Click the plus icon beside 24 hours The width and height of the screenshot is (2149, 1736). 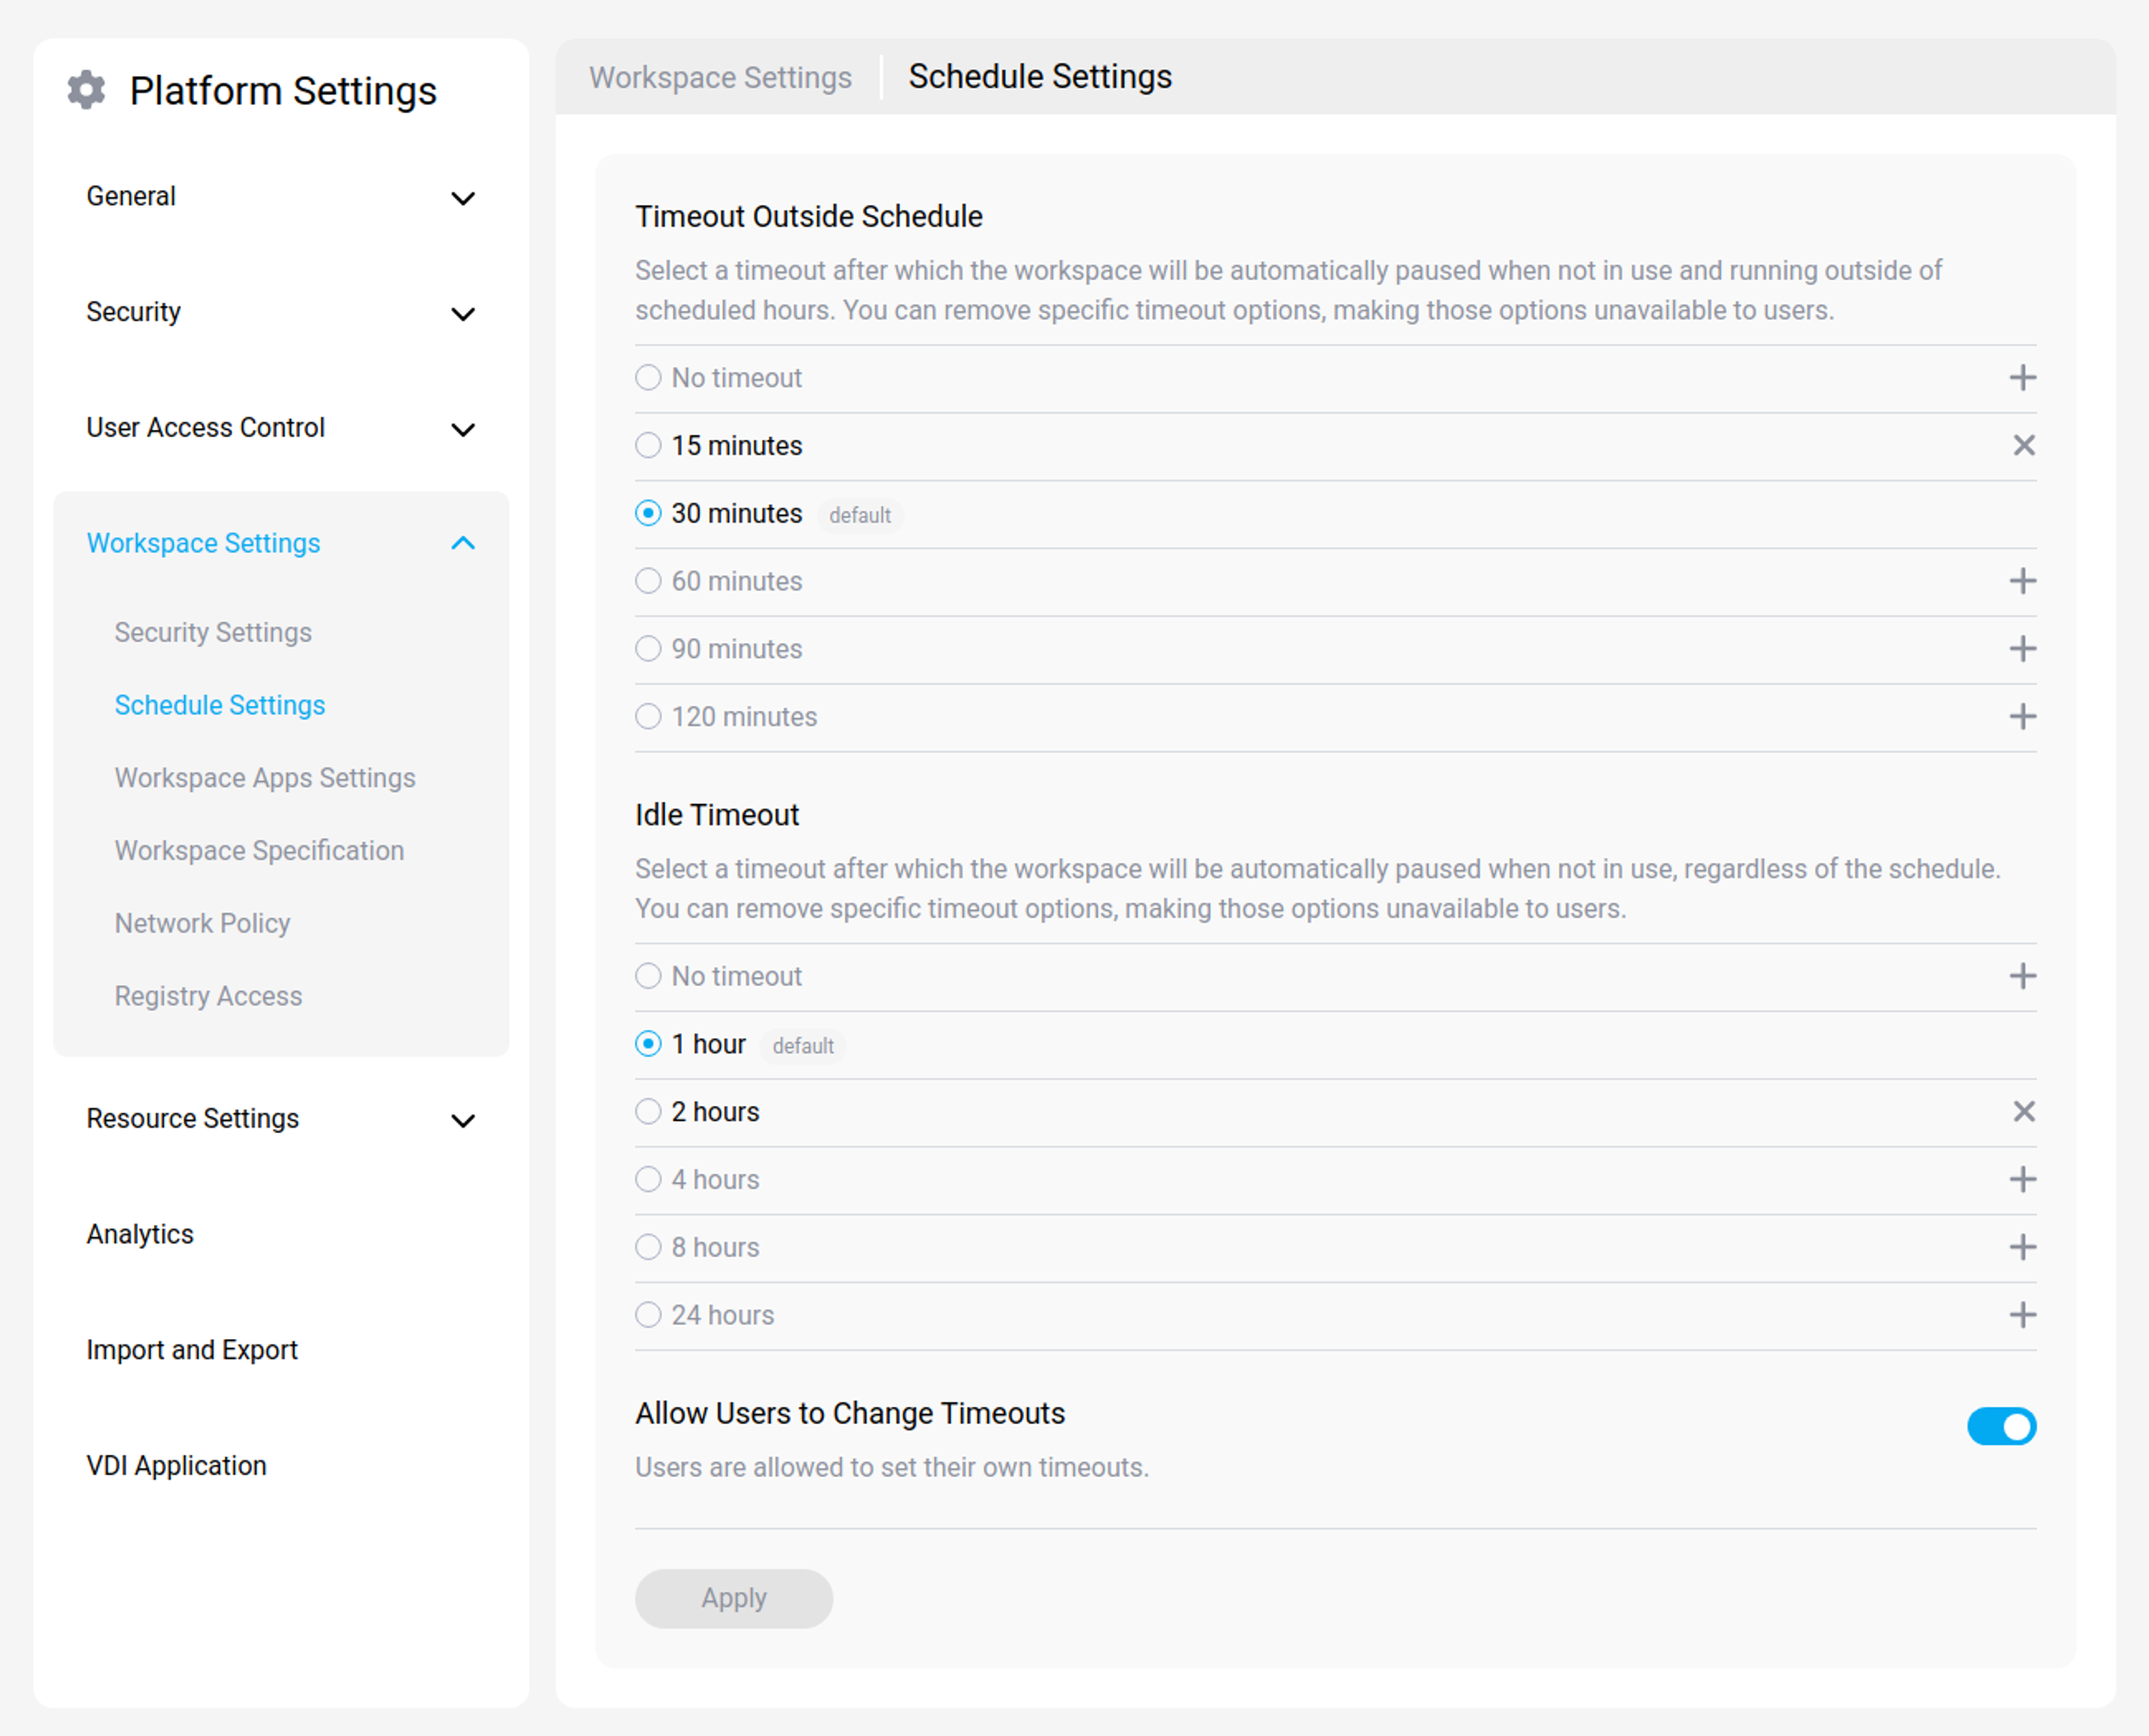(2024, 1315)
